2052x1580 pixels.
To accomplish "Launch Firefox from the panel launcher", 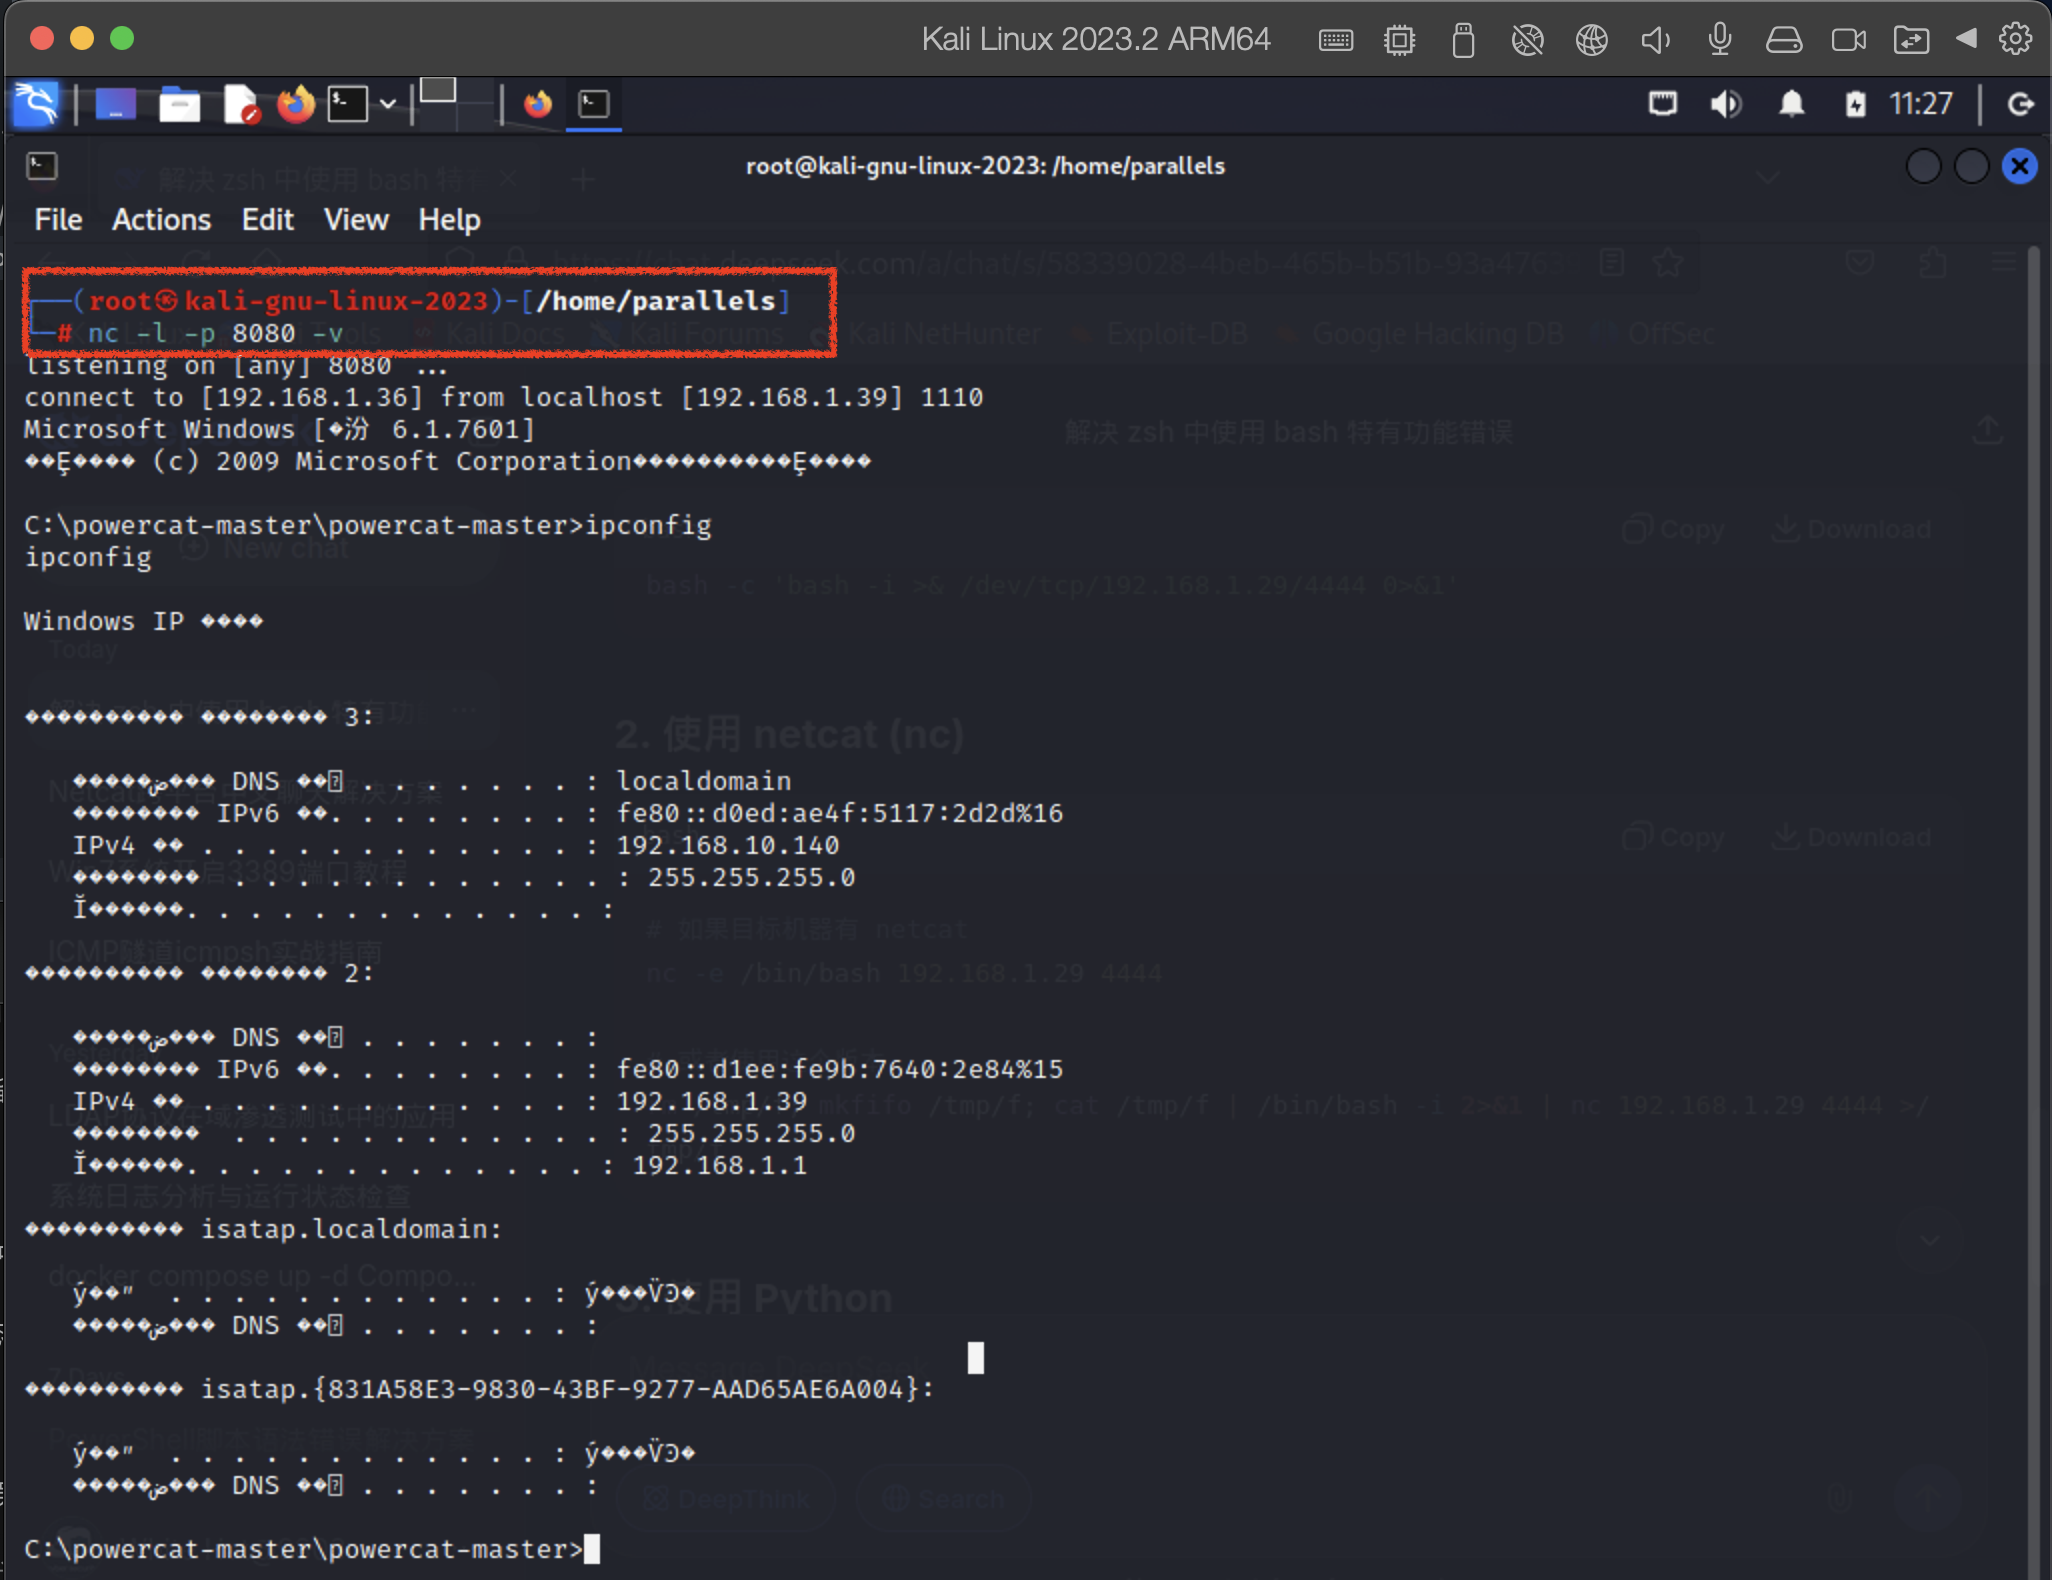I will tap(296, 104).
